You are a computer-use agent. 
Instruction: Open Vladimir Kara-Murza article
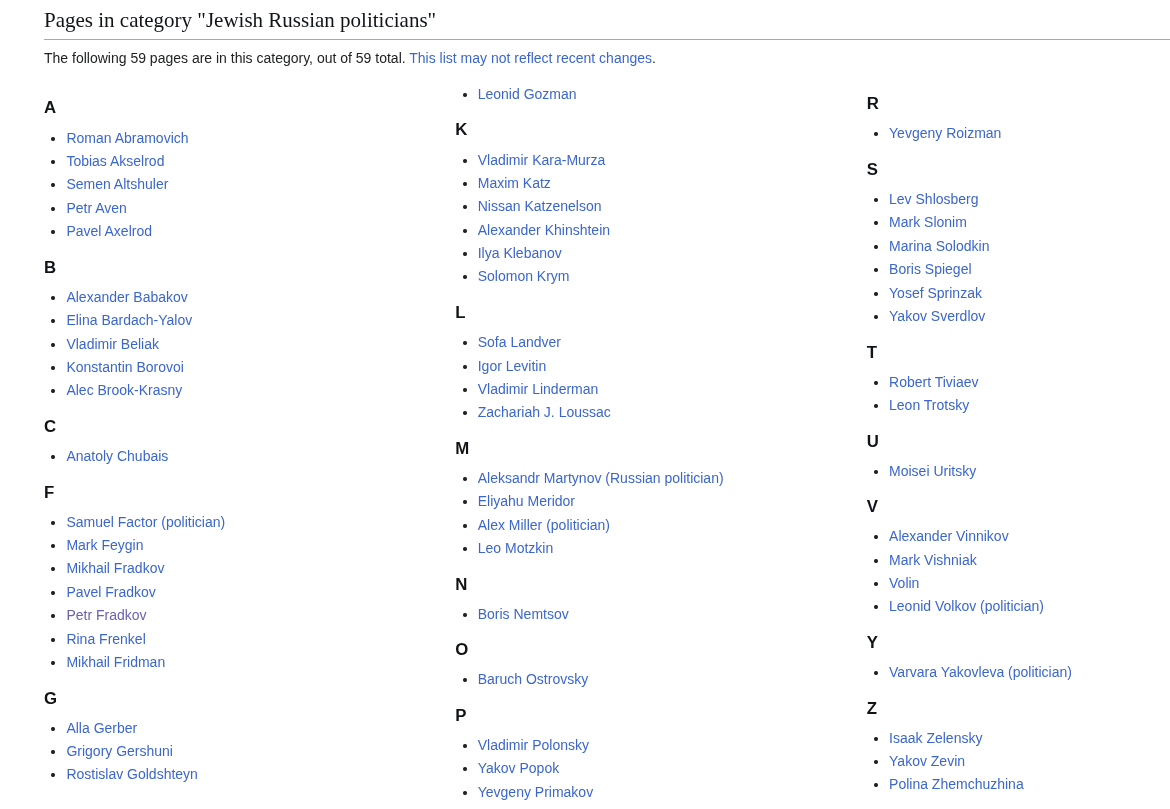[x=541, y=160]
